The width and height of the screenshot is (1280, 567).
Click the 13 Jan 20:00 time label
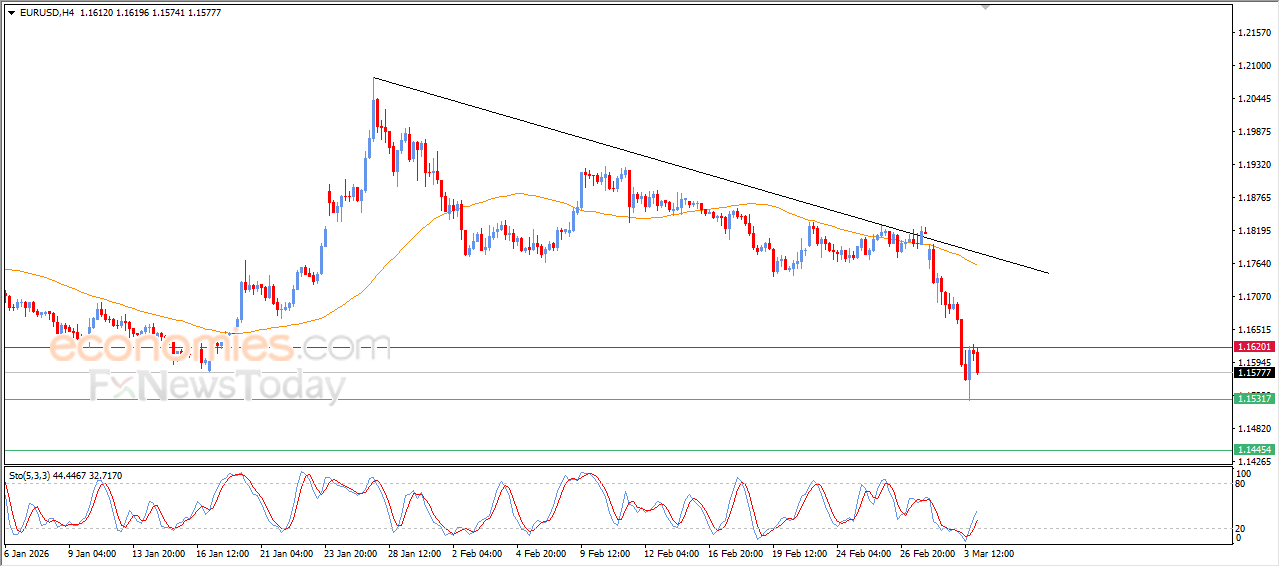156,552
